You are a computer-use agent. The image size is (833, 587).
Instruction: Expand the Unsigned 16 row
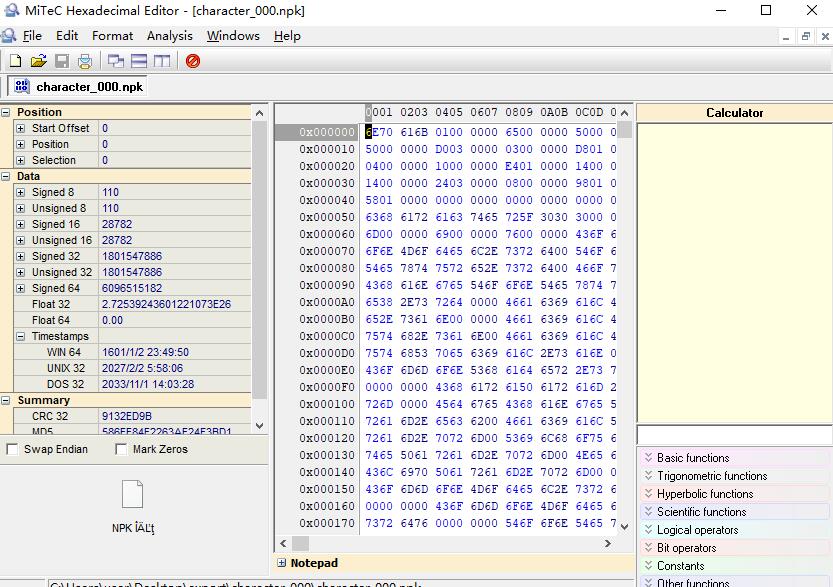tap(21, 240)
